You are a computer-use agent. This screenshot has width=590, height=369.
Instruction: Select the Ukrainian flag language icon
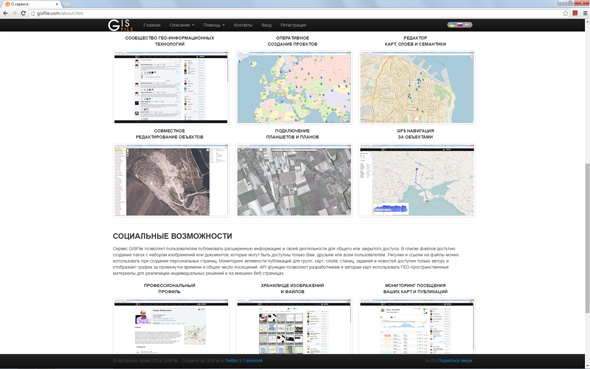tap(452, 25)
